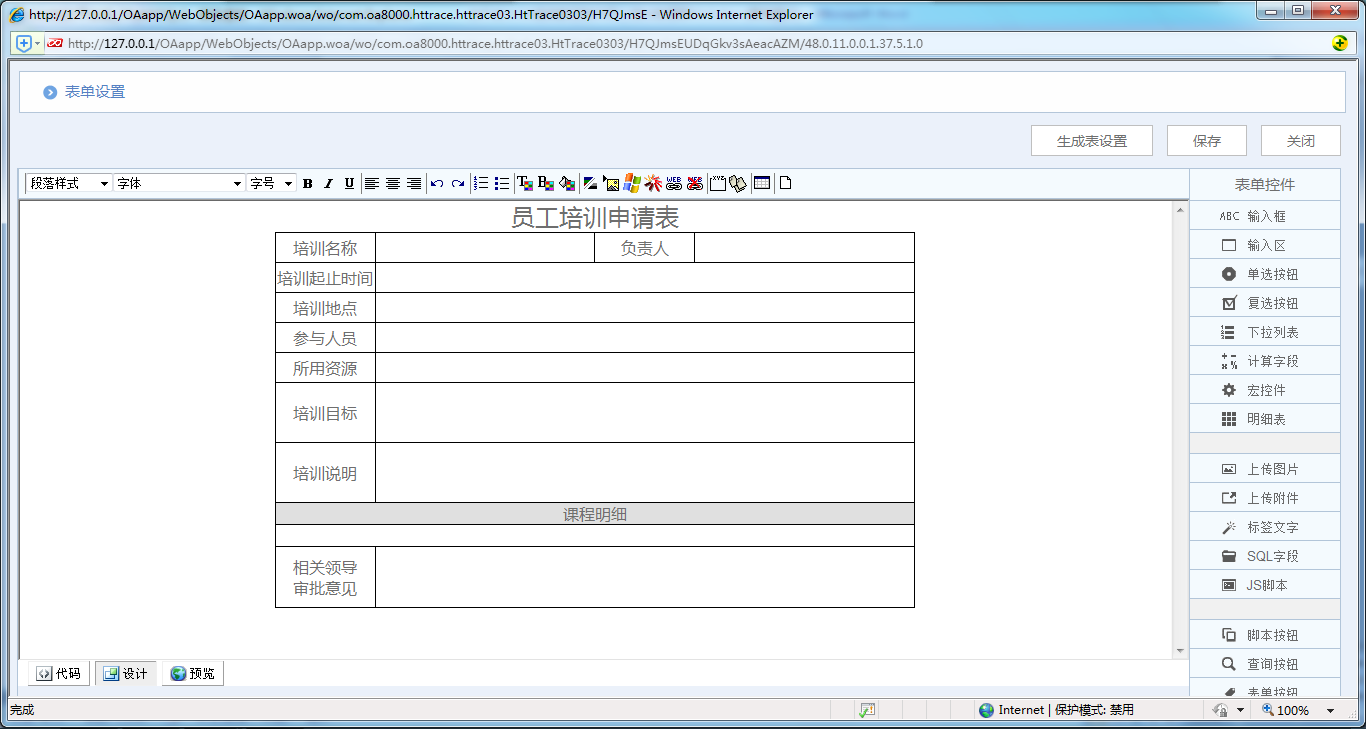Add a JS脚本 script control
Screen dimensions: 1366x729
1264,584
